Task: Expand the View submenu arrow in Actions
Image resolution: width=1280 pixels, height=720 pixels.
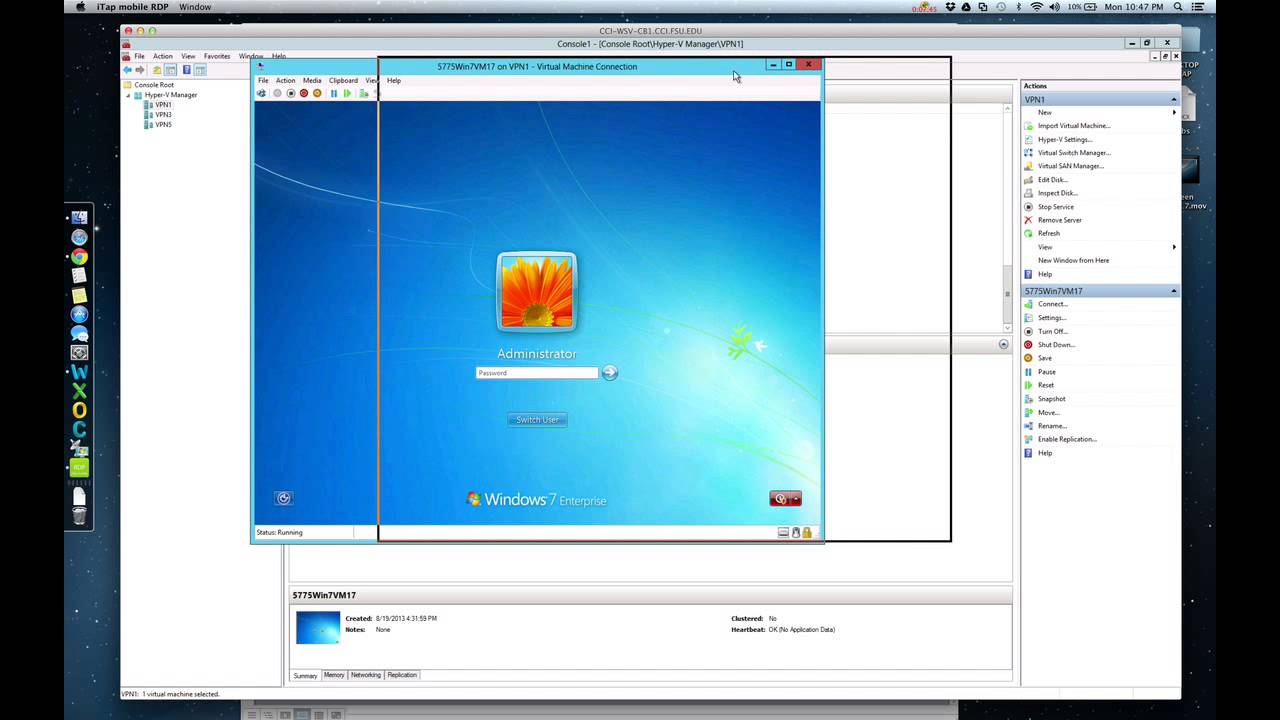Action: coord(1174,247)
